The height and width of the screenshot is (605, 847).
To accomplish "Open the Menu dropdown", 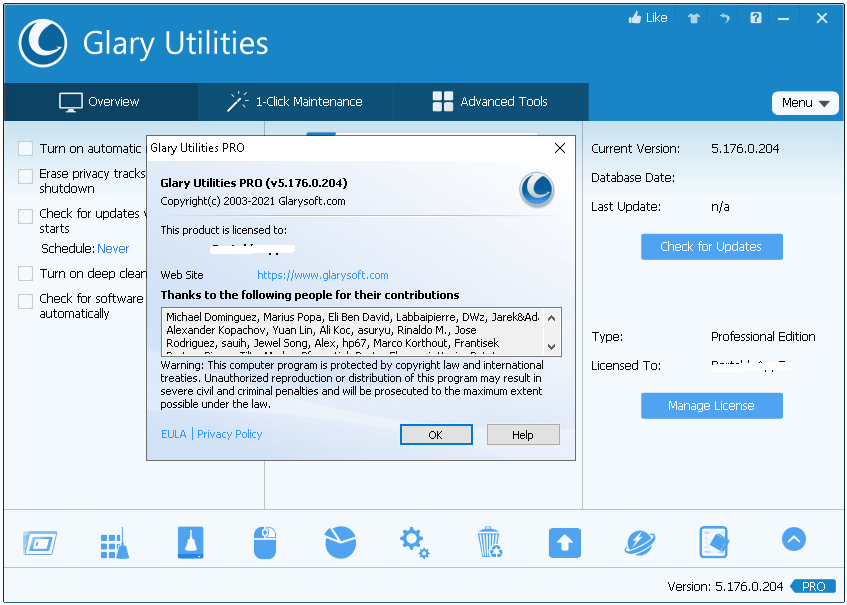I will click(805, 103).
